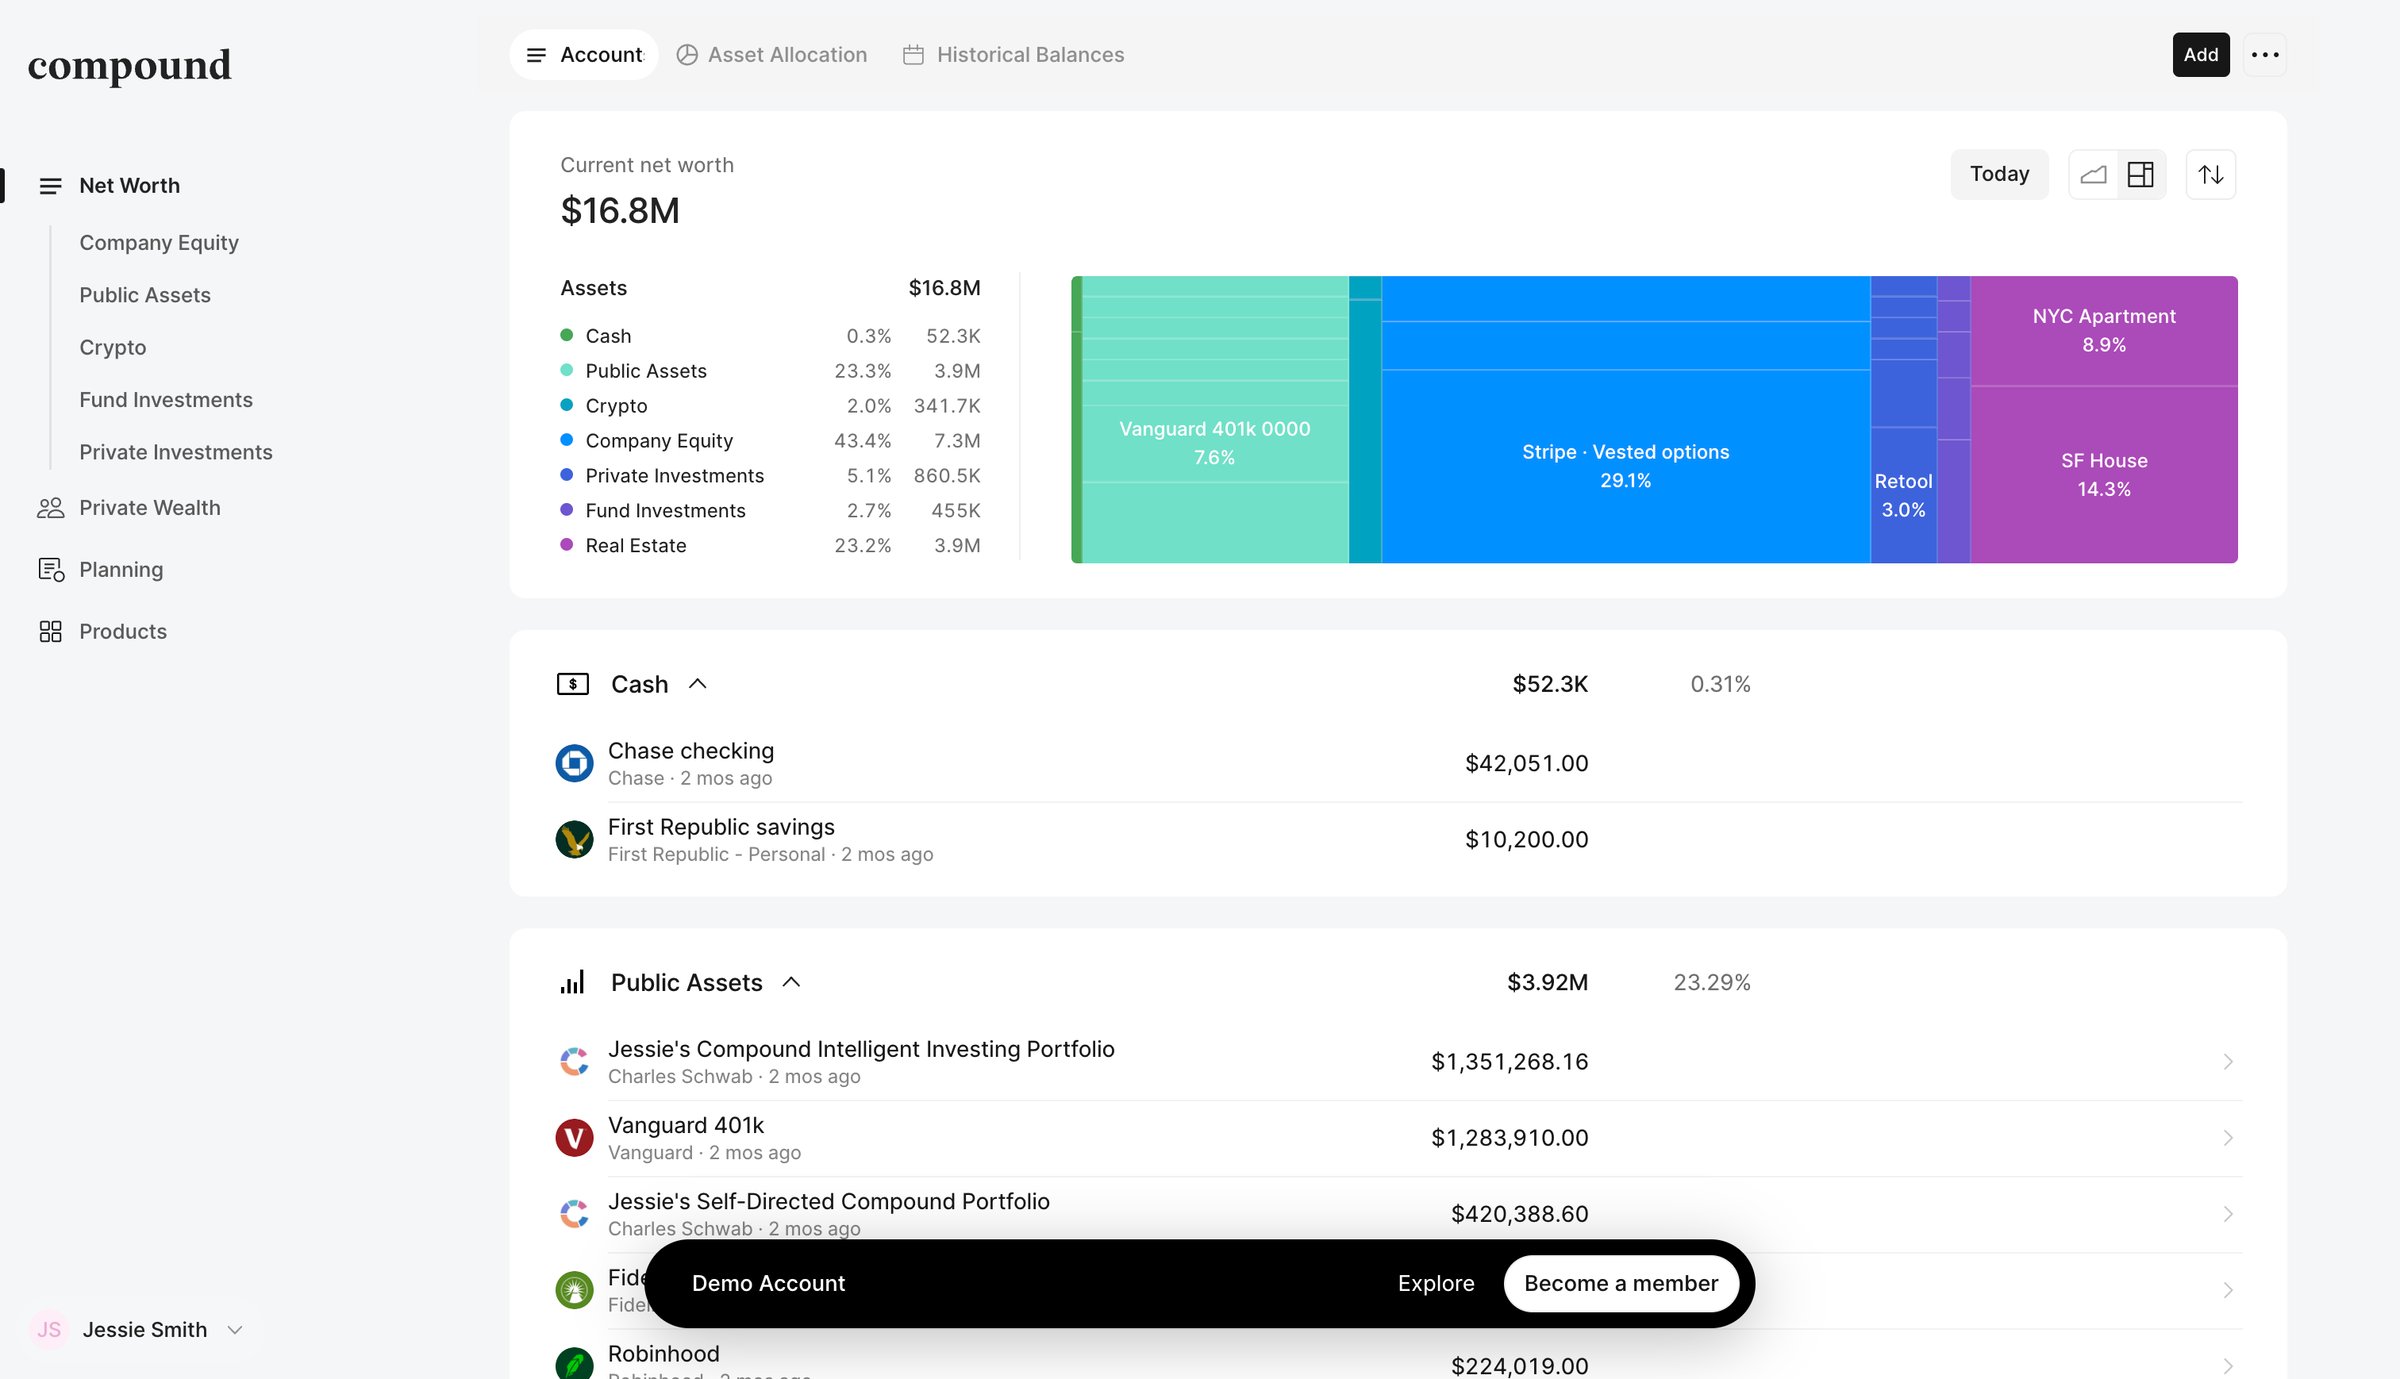
Task: Click the Products grid icon
Action: (x=50, y=632)
